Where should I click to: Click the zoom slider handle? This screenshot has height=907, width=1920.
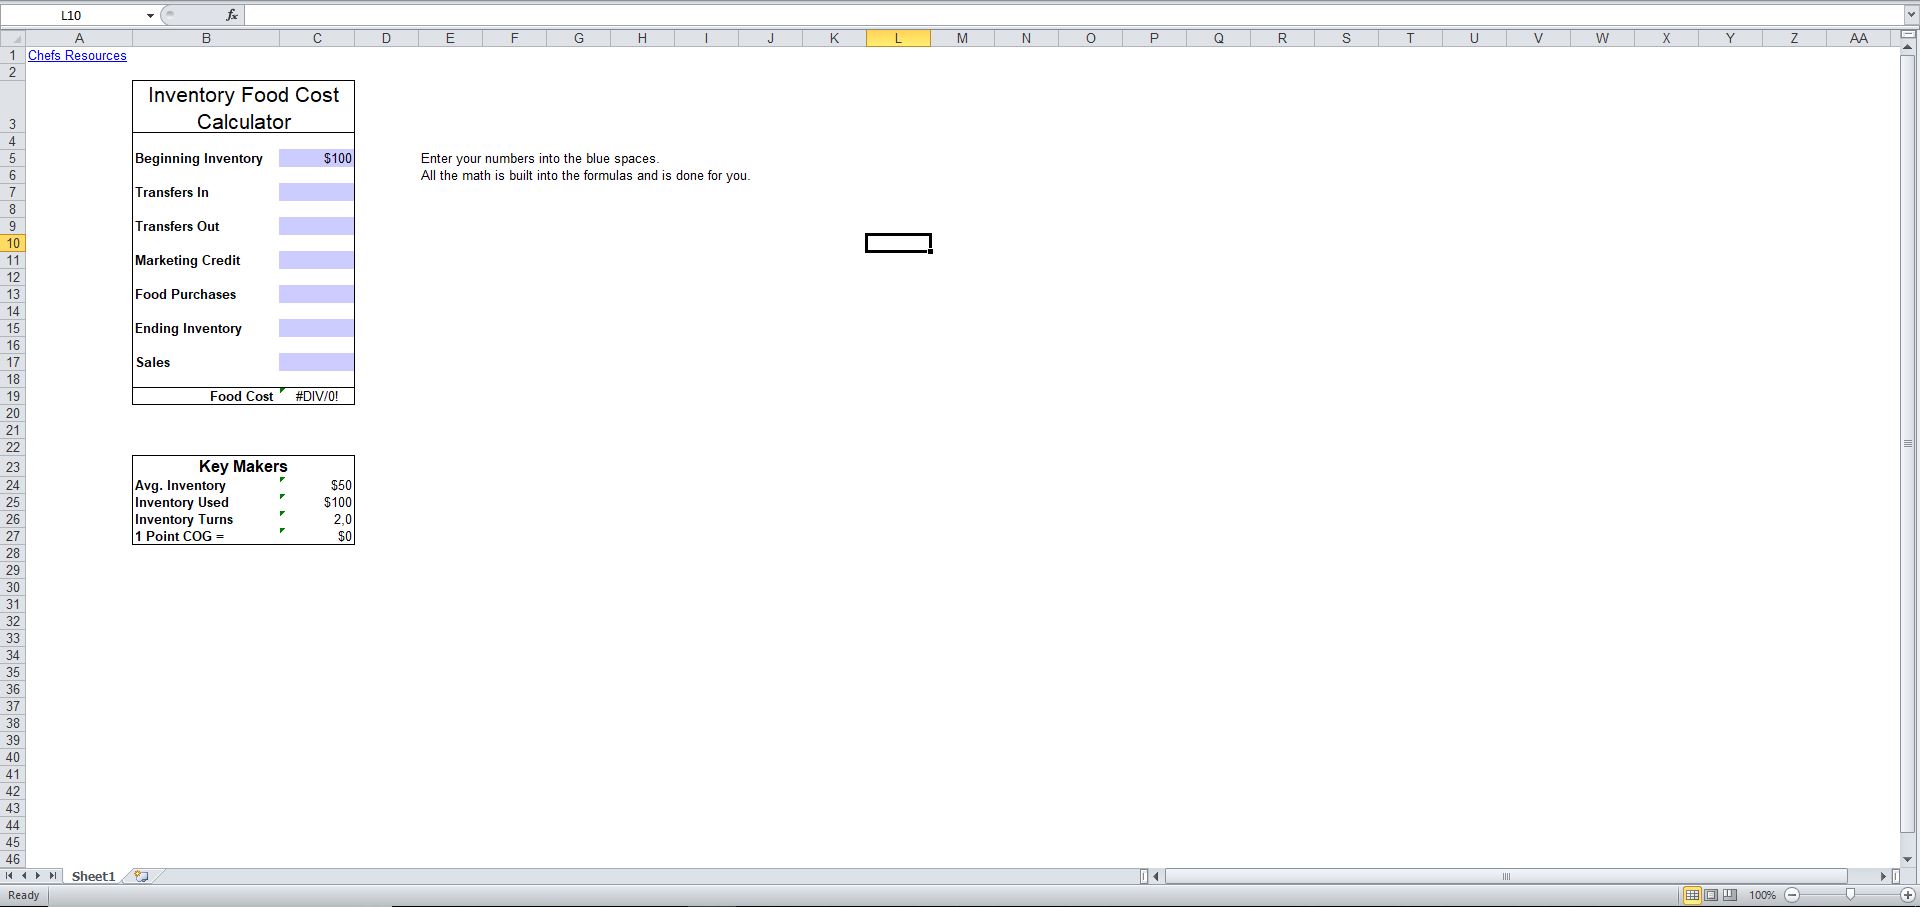tap(1850, 895)
